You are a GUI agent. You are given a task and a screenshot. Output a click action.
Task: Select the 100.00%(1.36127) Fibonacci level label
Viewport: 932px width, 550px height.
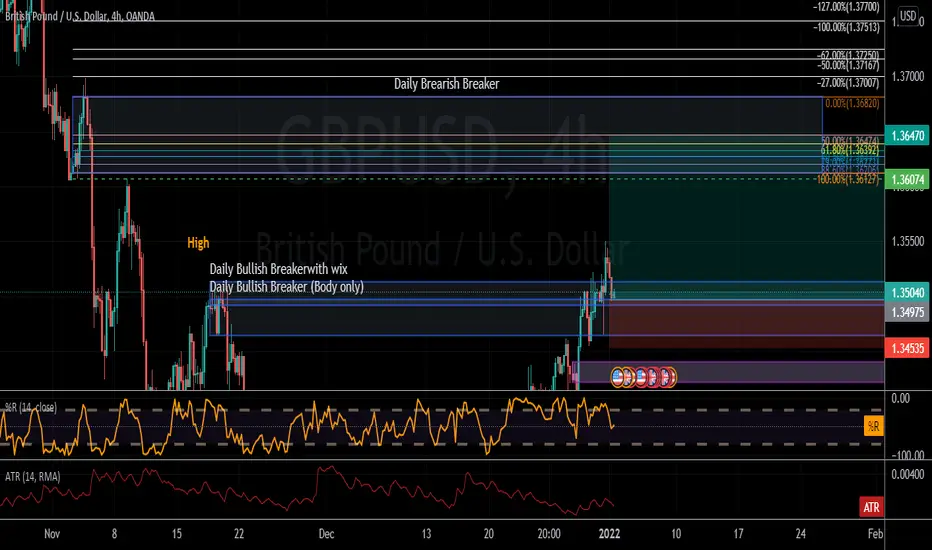(x=848, y=179)
